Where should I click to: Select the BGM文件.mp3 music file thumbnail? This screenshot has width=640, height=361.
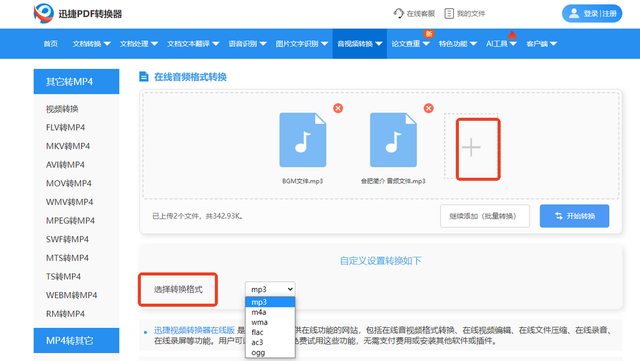click(x=303, y=140)
